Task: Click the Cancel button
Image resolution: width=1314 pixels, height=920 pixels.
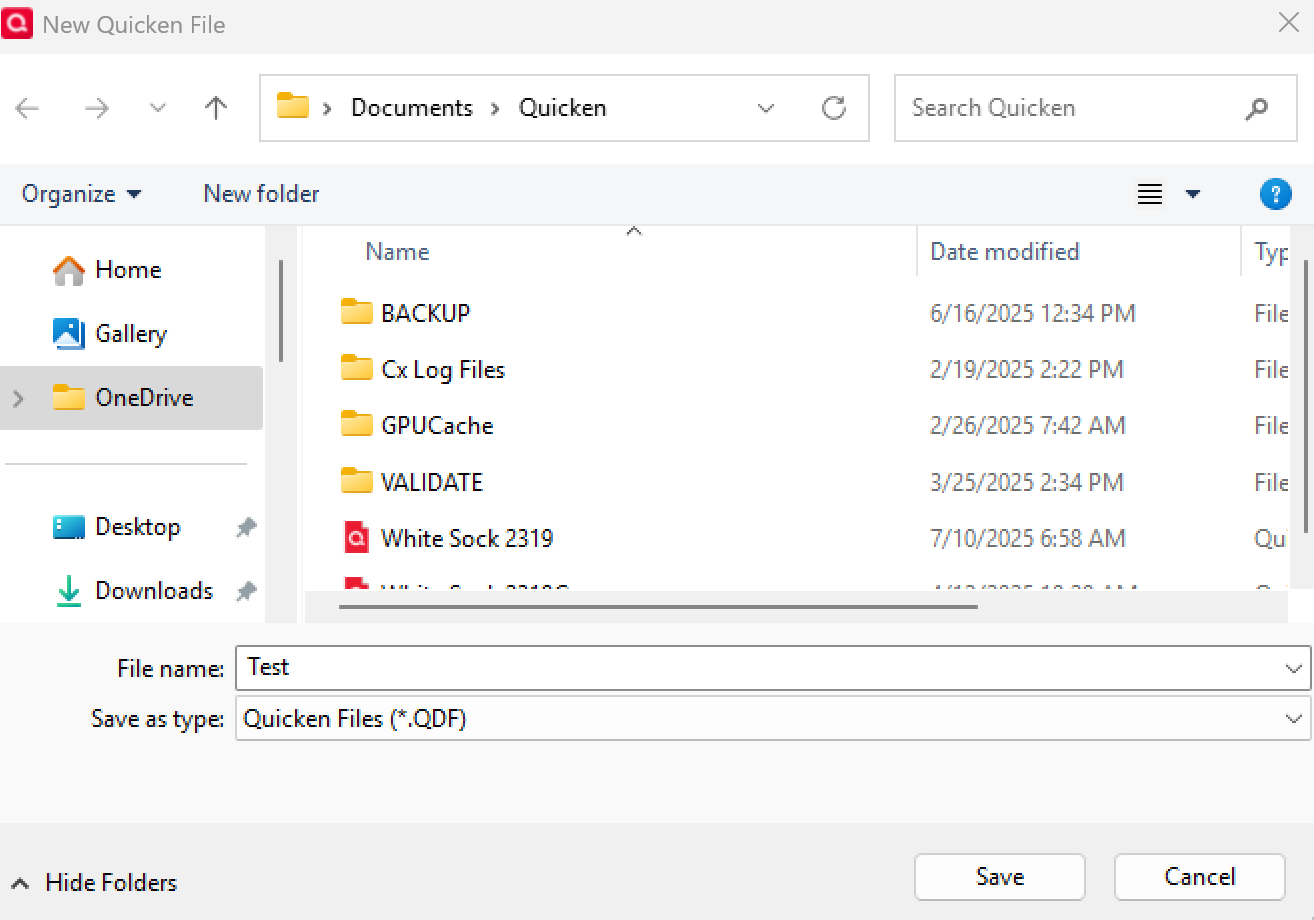Action: coord(1200,877)
